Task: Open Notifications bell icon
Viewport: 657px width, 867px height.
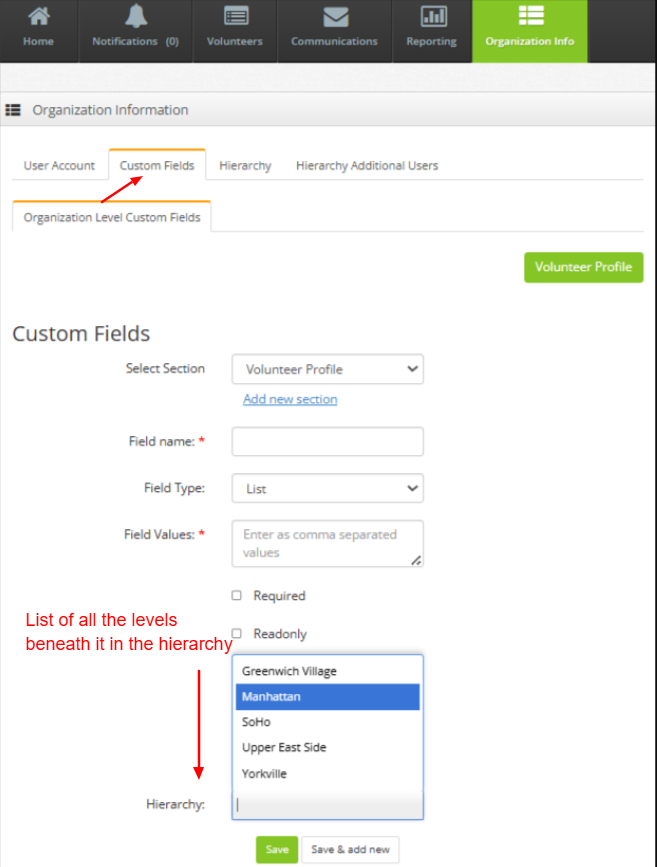Action: click(x=135, y=16)
